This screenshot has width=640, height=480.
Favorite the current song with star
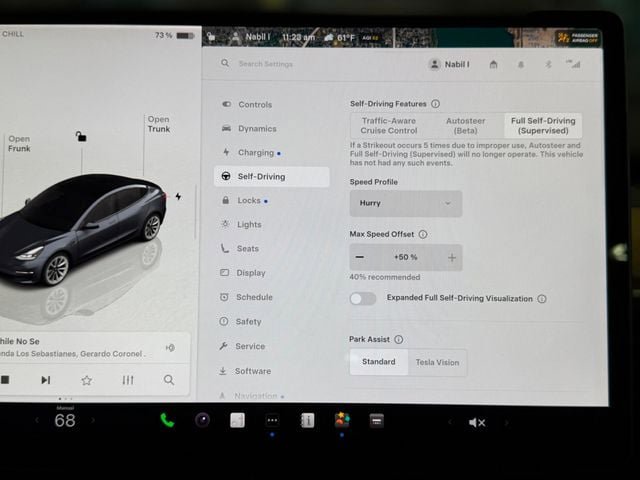tap(87, 380)
